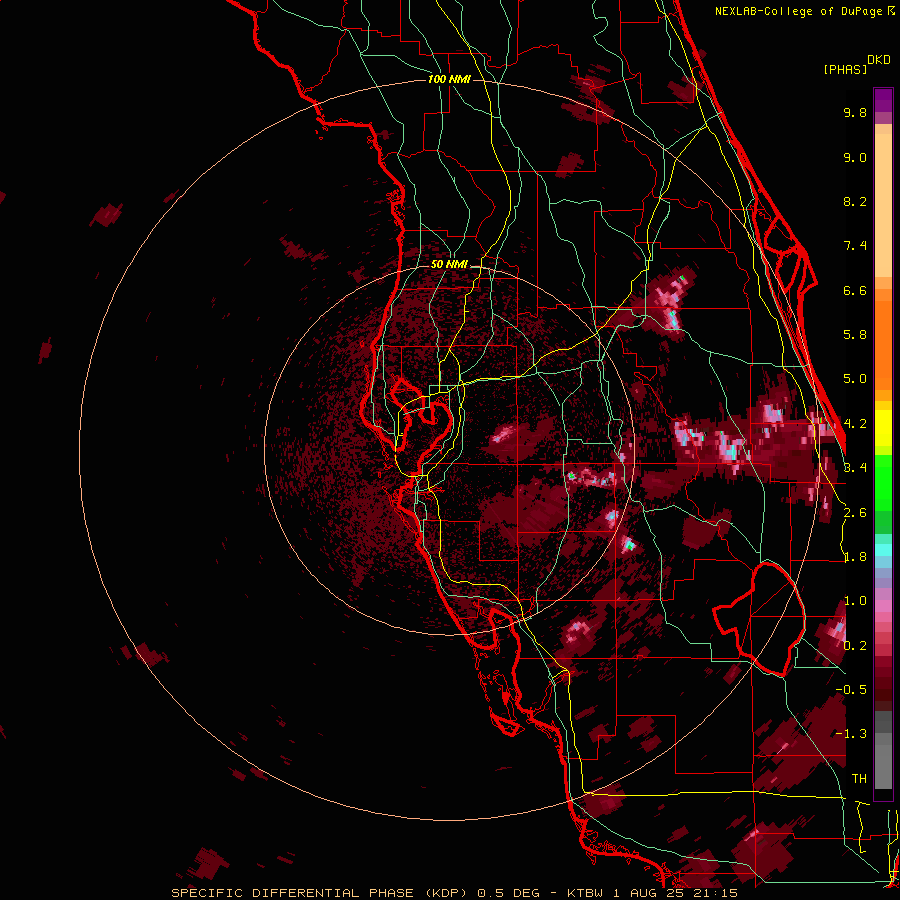Click the SPECIFIC DIFFERENTIAL PHASE (KDP) caption
Viewport: 900px width, 900px height.
[317, 893]
